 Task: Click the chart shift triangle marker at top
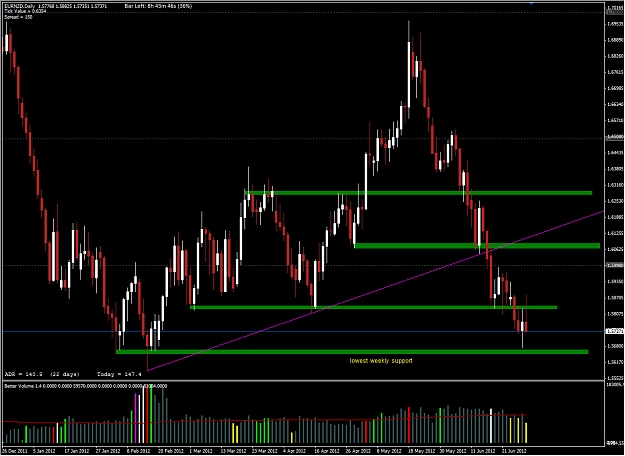point(531,3)
